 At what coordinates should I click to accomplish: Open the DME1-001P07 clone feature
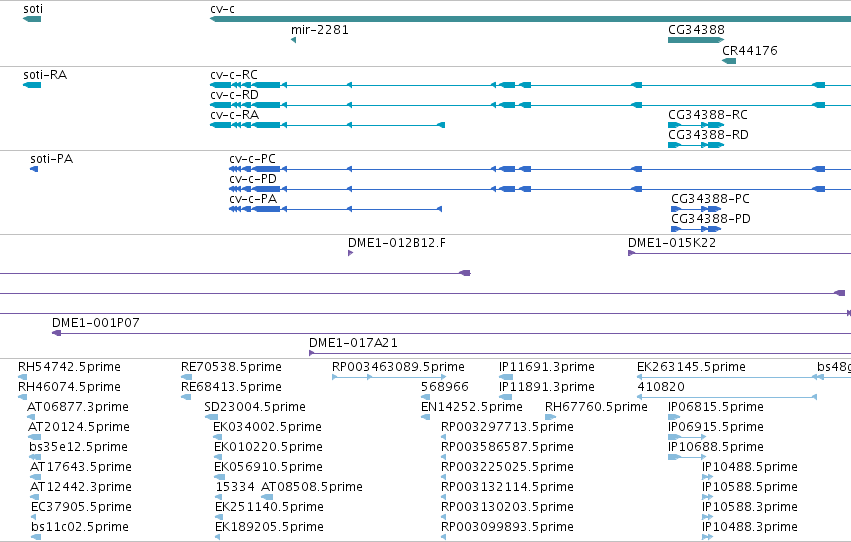(x=452, y=333)
